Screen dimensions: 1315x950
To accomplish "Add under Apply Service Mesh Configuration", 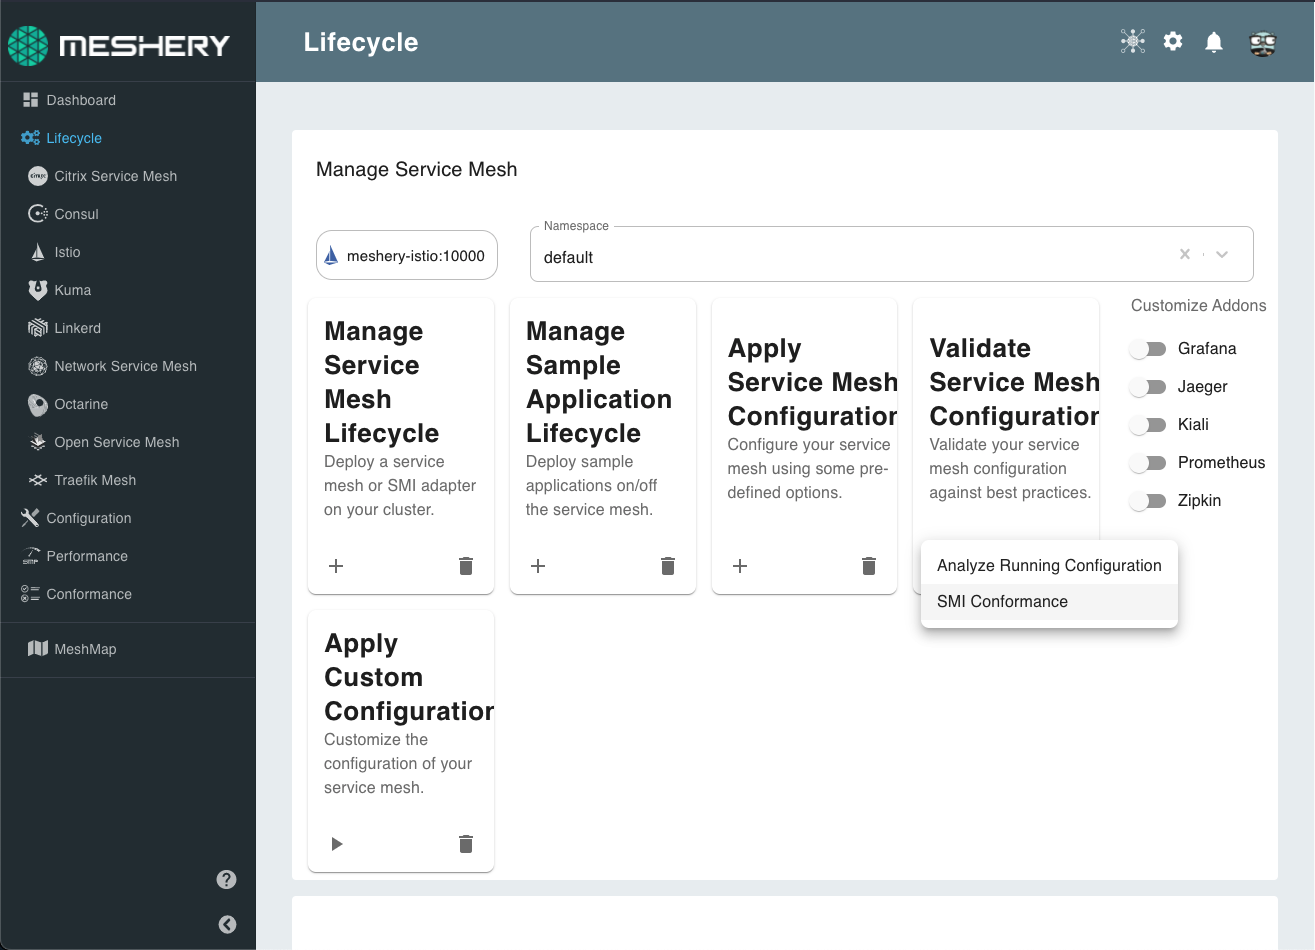I will click(x=740, y=566).
